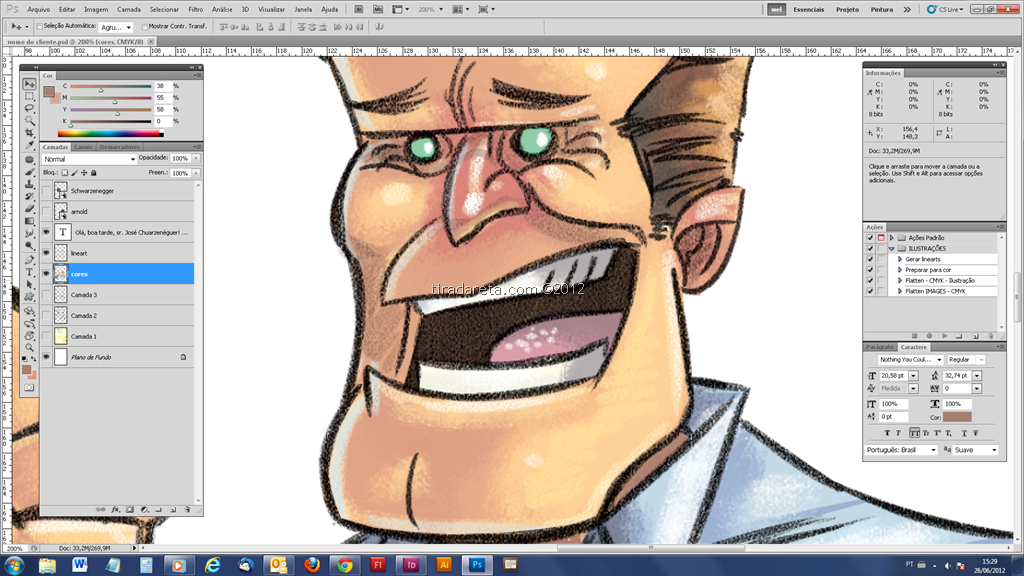The image size is (1024, 576).
Task: Select the Zoom tool in the toolbox
Action: [x=29, y=347]
